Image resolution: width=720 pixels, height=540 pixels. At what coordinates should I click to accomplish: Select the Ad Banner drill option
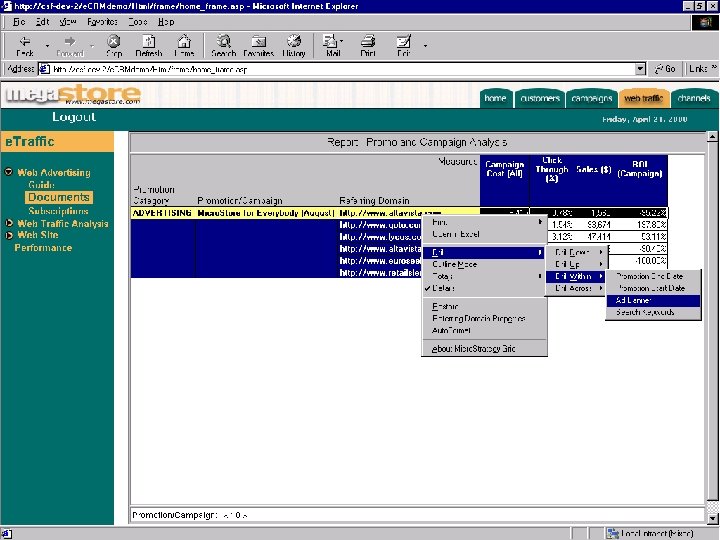pyautogui.click(x=653, y=300)
